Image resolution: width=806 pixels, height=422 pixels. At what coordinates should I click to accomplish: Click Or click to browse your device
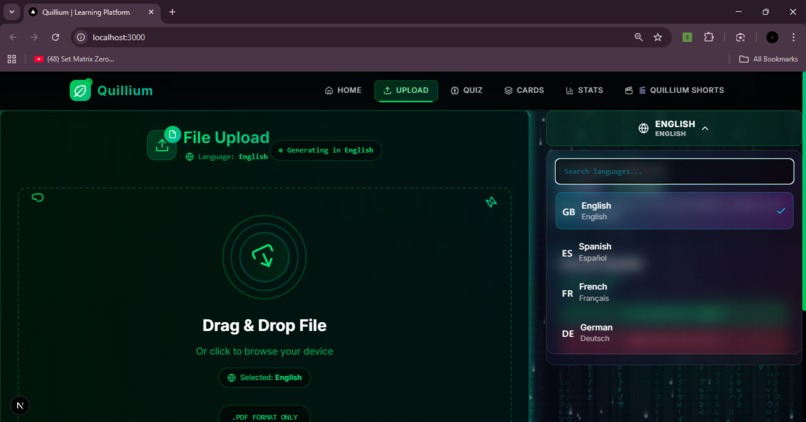[x=264, y=352]
